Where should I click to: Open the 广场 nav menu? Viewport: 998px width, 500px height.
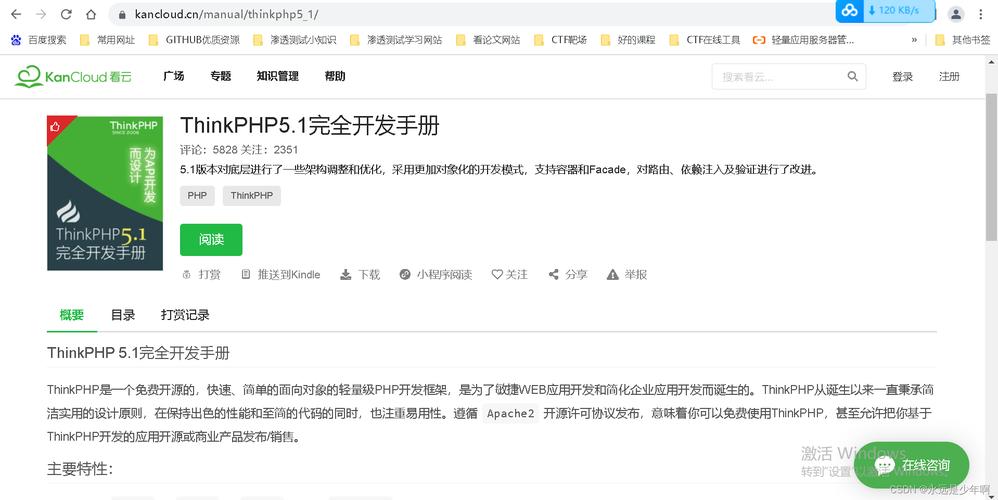click(174, 76)
